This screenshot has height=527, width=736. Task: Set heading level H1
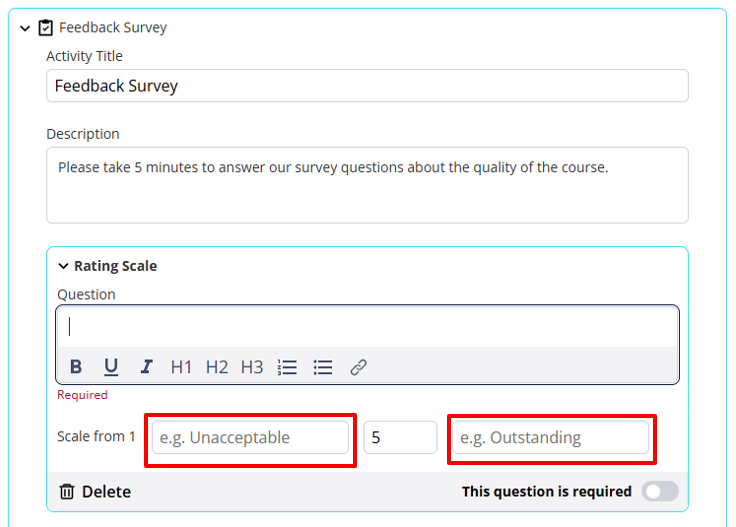pyautogui.click(x=181, y=367)
